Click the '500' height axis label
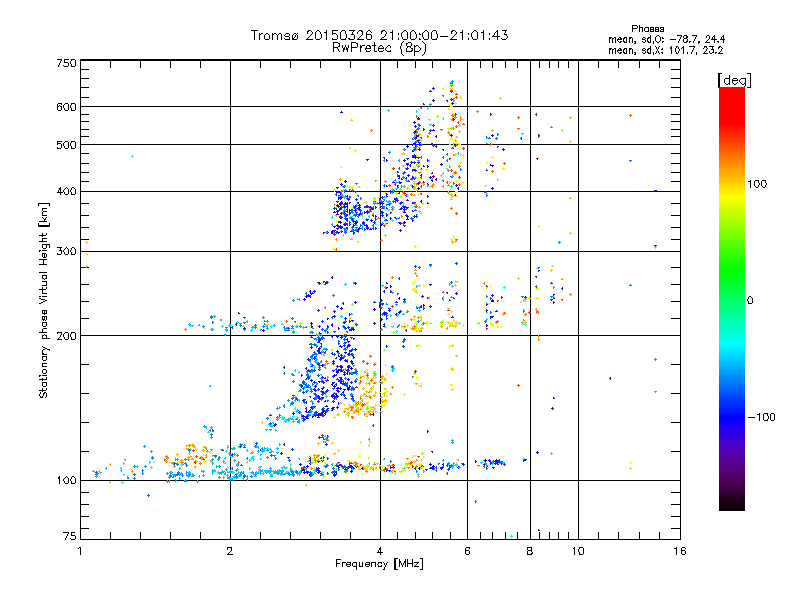Screen dimensions: 800x600 [66, 145]
